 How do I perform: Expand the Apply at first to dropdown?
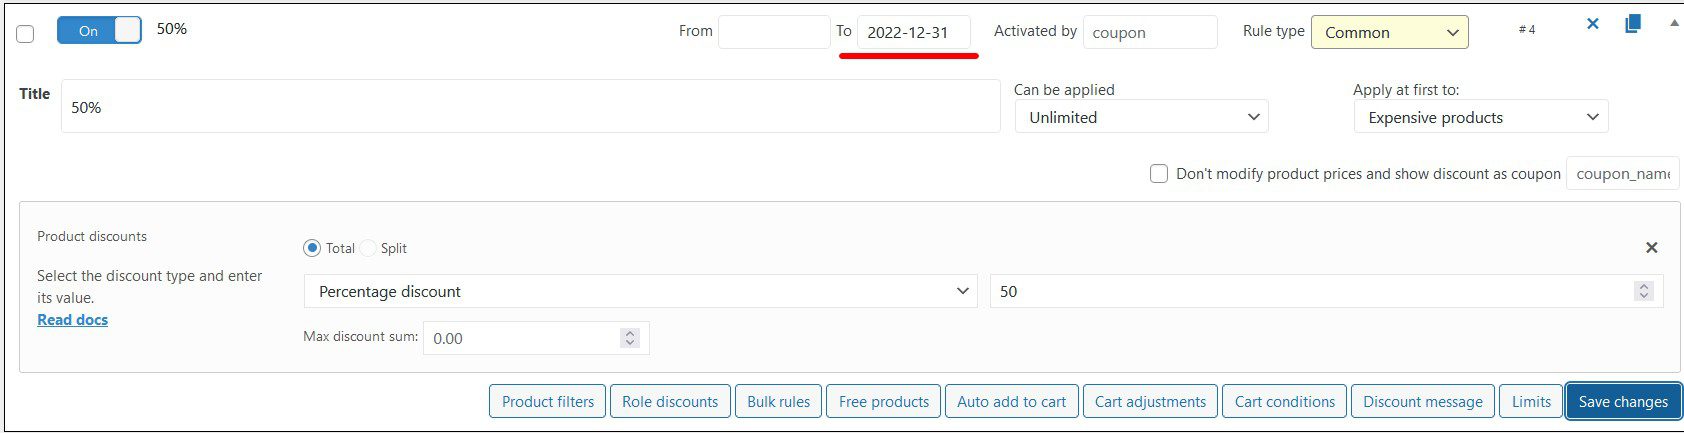click(1481, 117)
